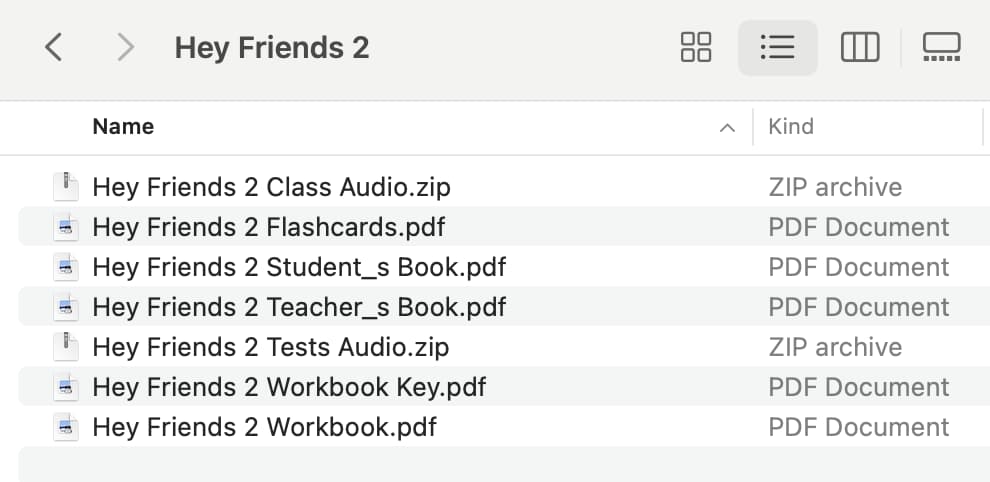Click the Student_s Book PDF file icon
This screenshot has width=990, height=482.
(66, 267)
